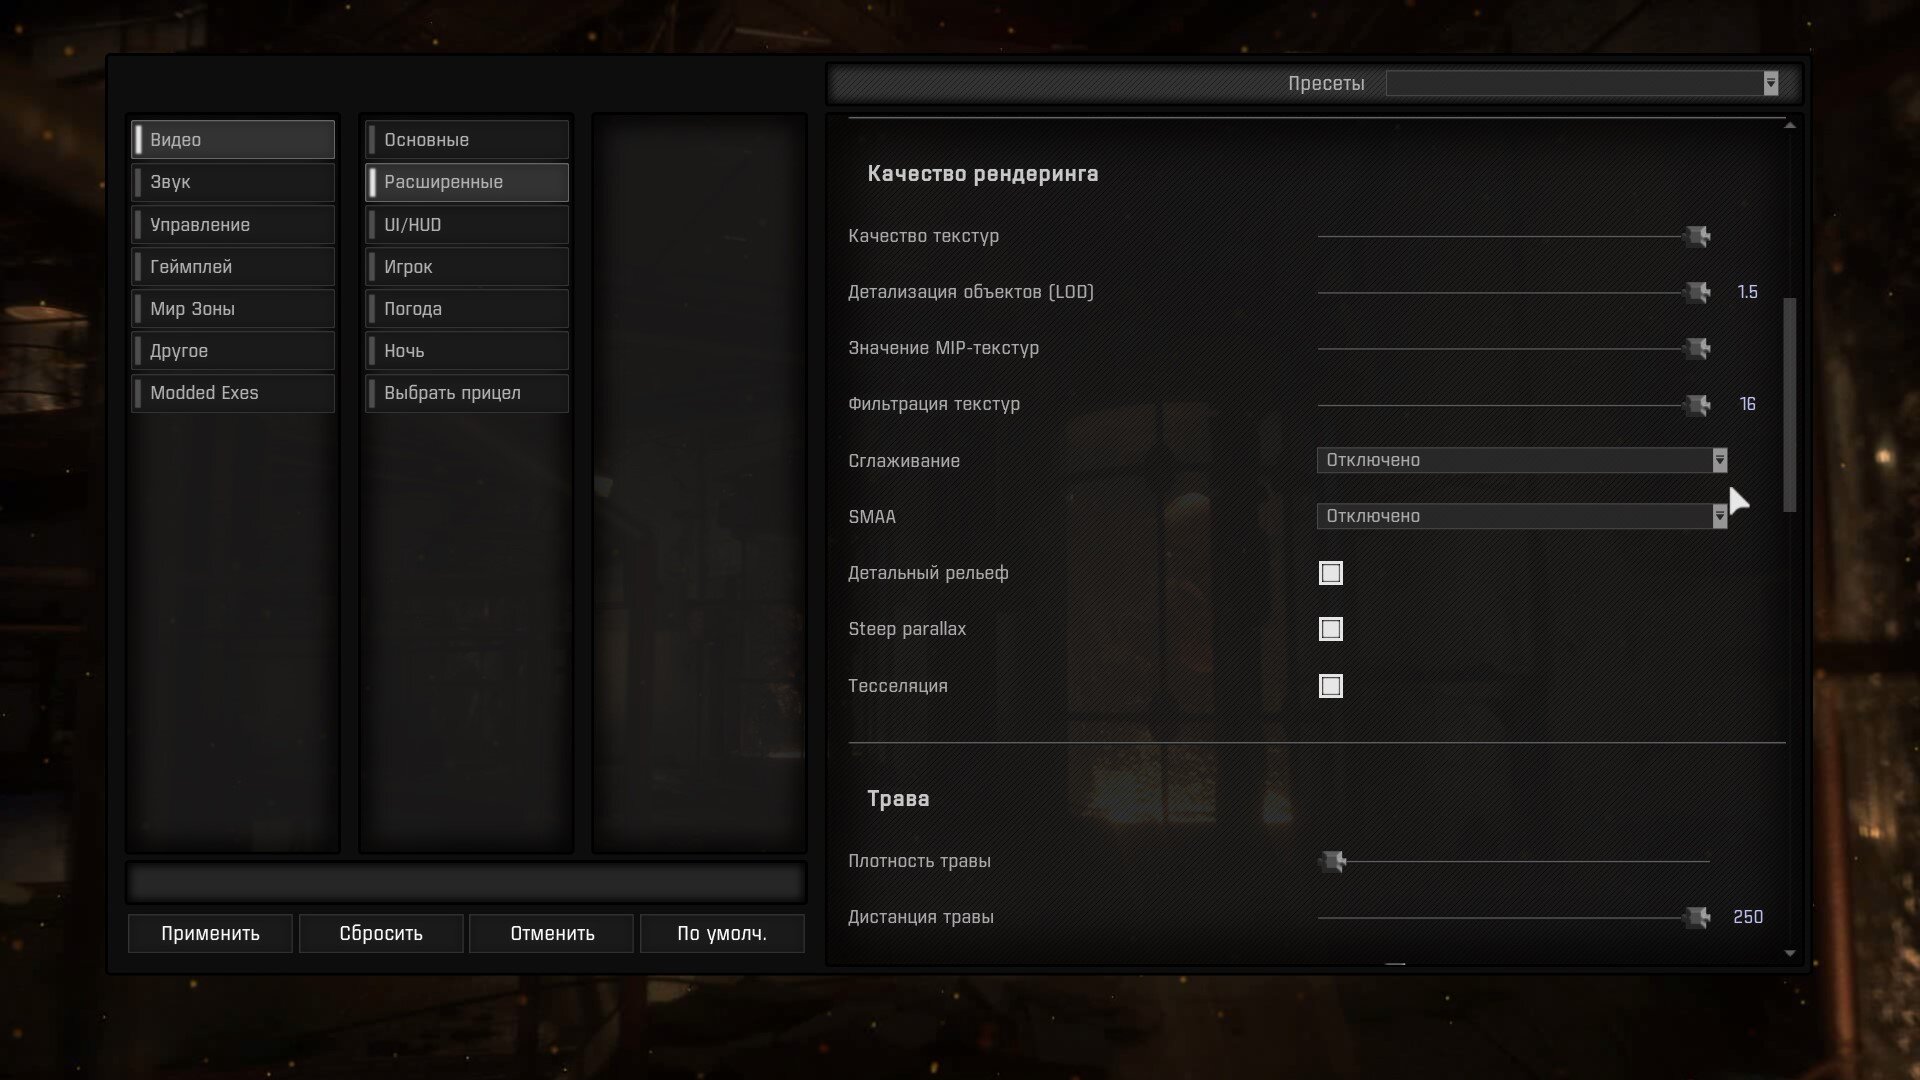Click scroll down arrow of settings list
Screen dimensions: 1920x1080
1790,954
